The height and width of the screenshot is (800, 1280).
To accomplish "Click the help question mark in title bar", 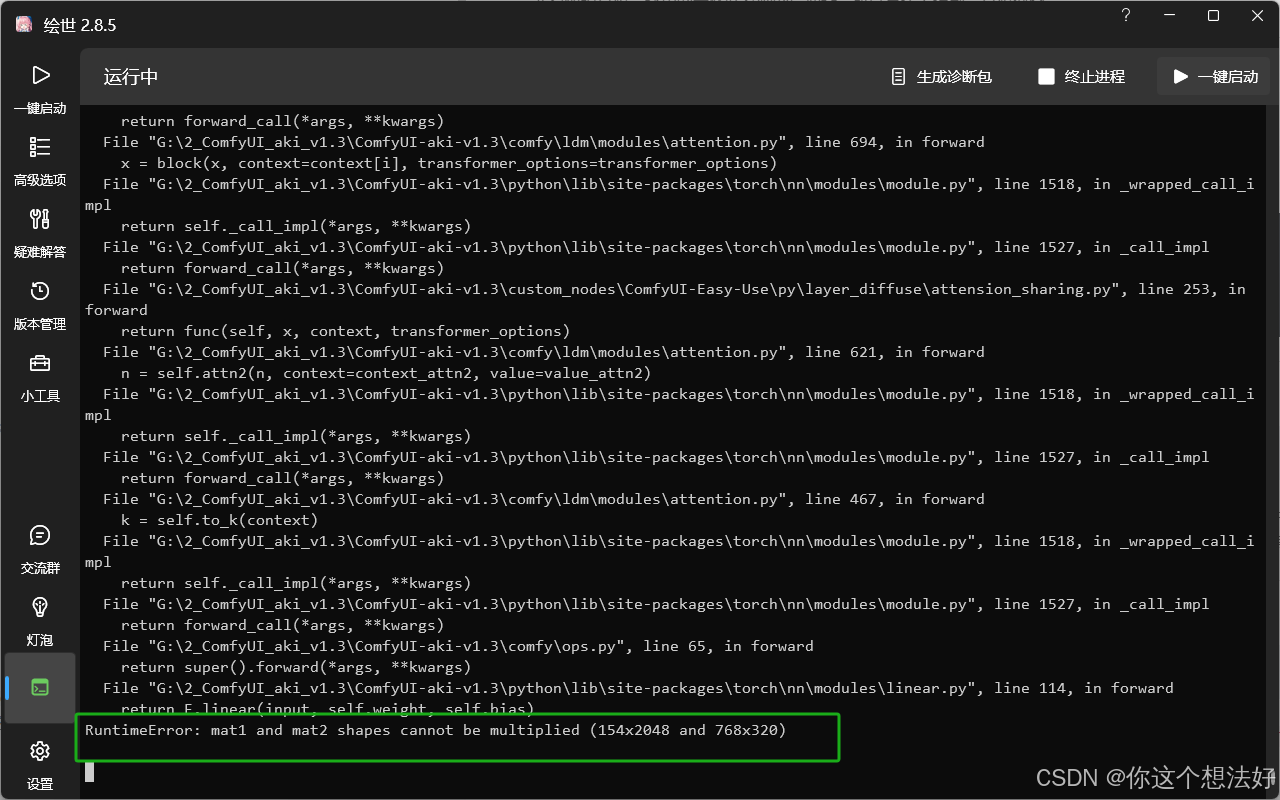I will point(1126,15).
